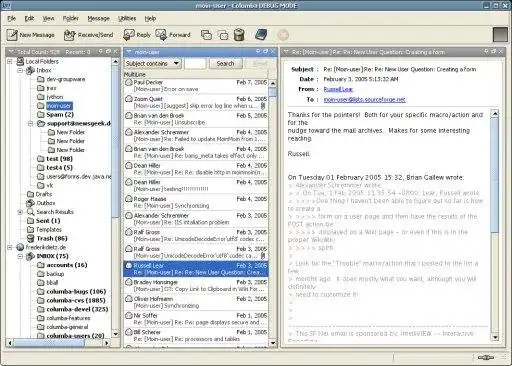The width and height of the screenshot is (512, 366).
Task: Collapse the frederikdietz.de account node
Action: pos(10,247)
